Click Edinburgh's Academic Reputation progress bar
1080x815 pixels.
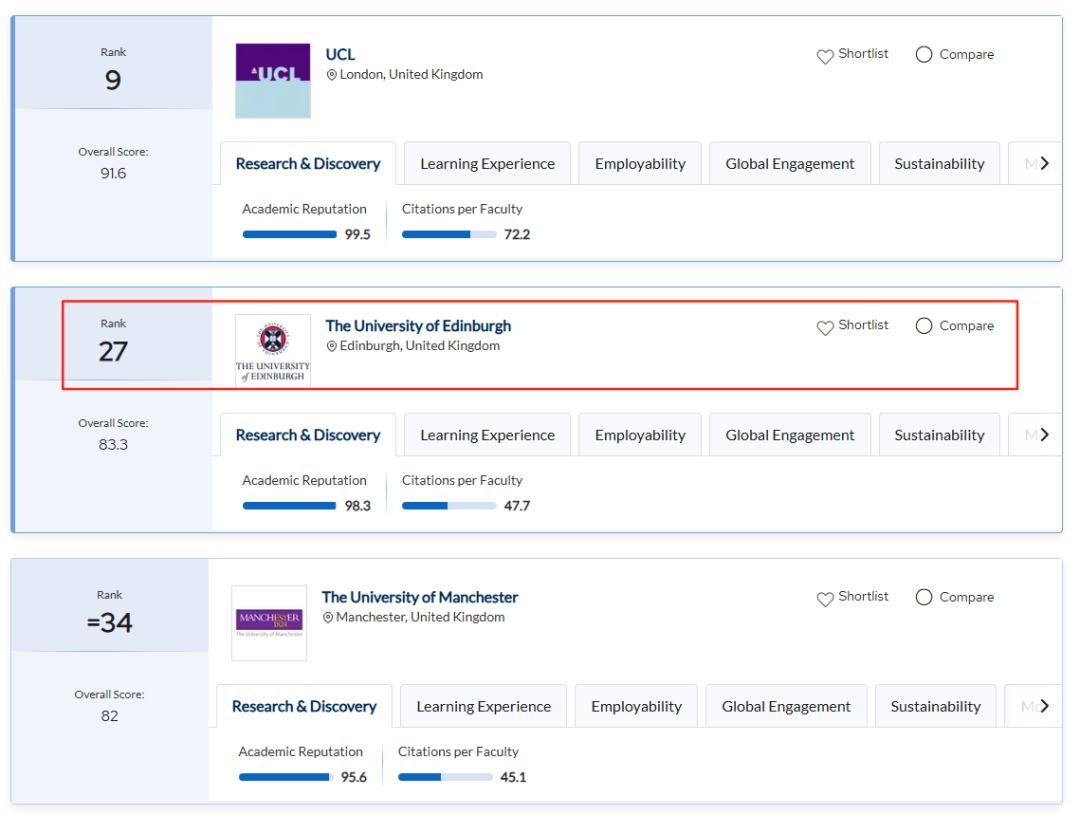coord(289,506)
